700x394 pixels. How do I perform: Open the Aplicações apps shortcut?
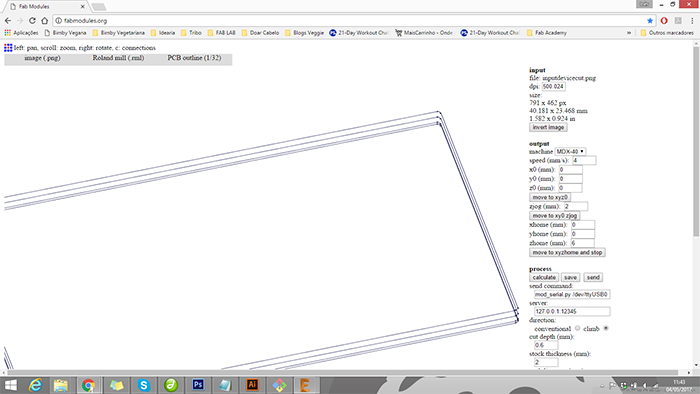pos(21,33)
